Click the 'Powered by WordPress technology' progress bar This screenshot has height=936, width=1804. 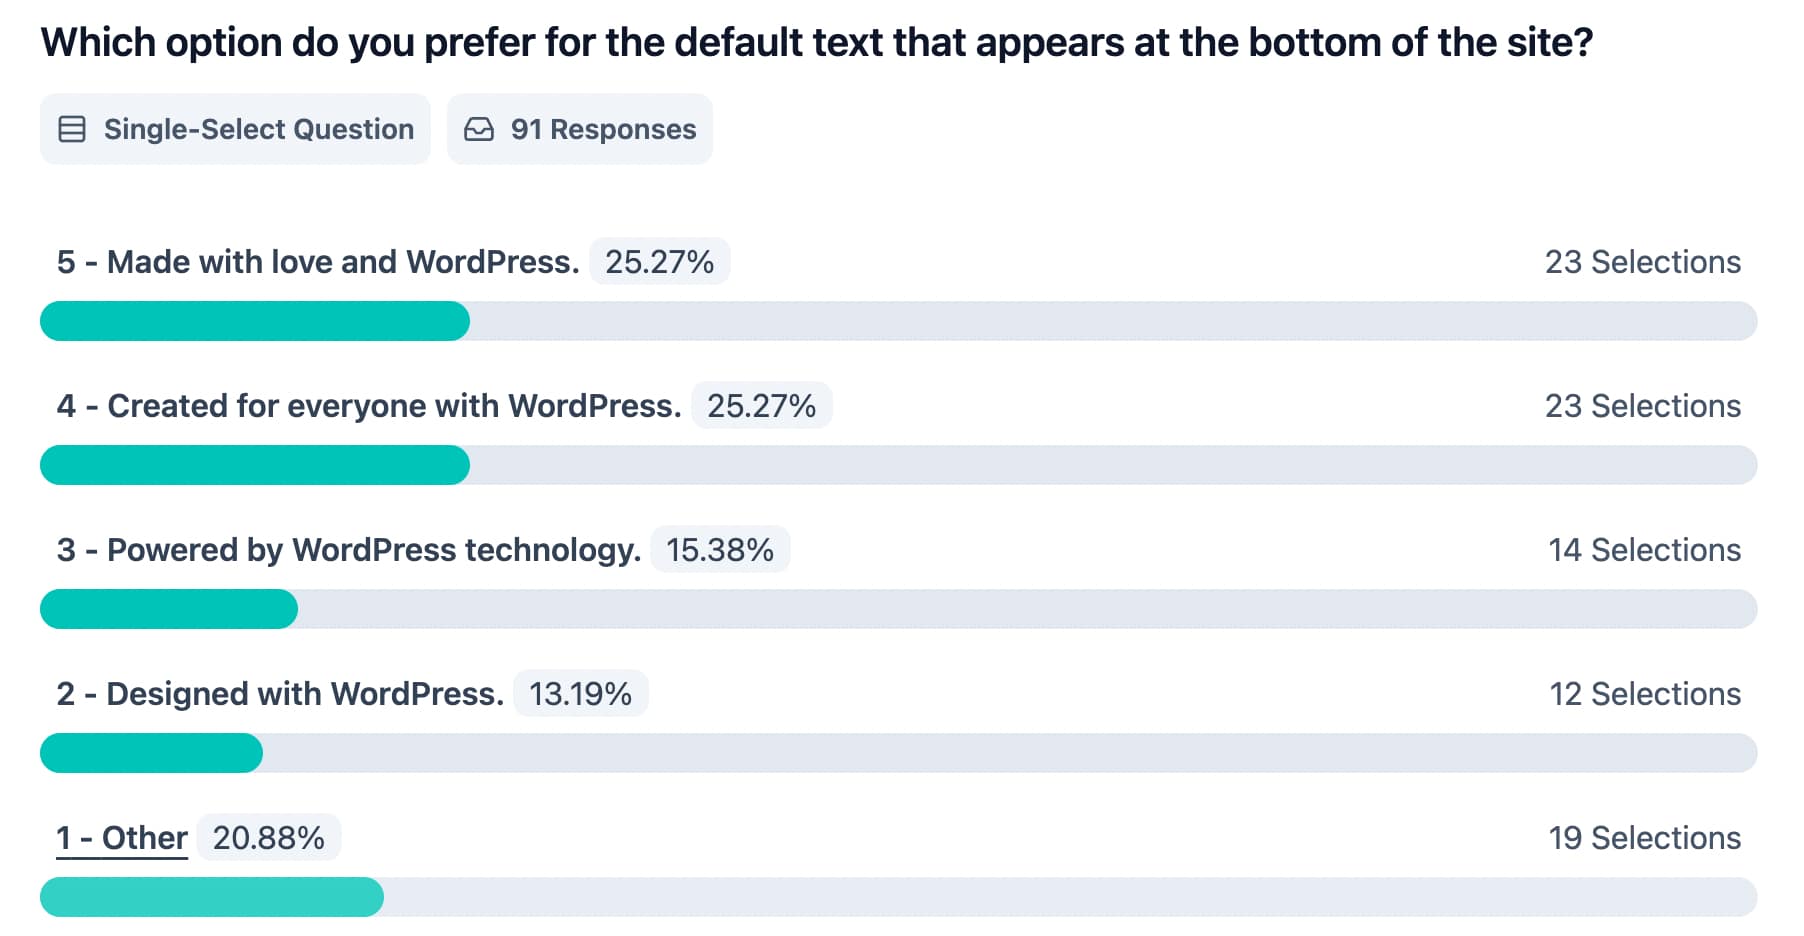click(898, 609)
